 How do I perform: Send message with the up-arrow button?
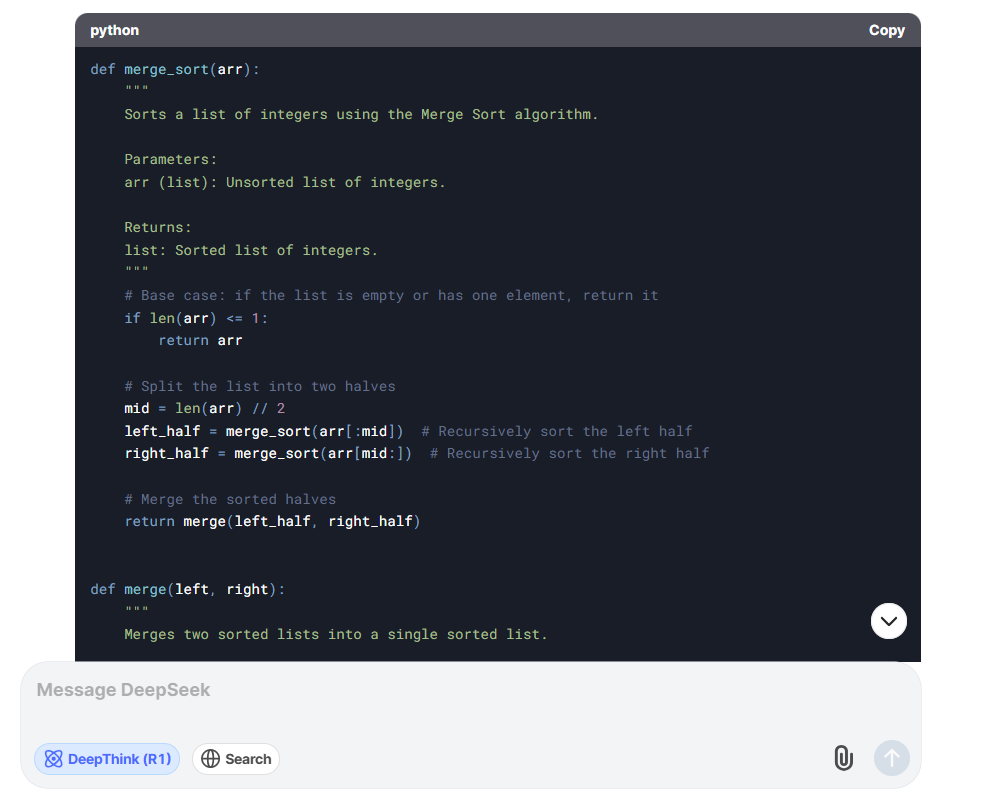pyautogui.click(x=892, y=758)
